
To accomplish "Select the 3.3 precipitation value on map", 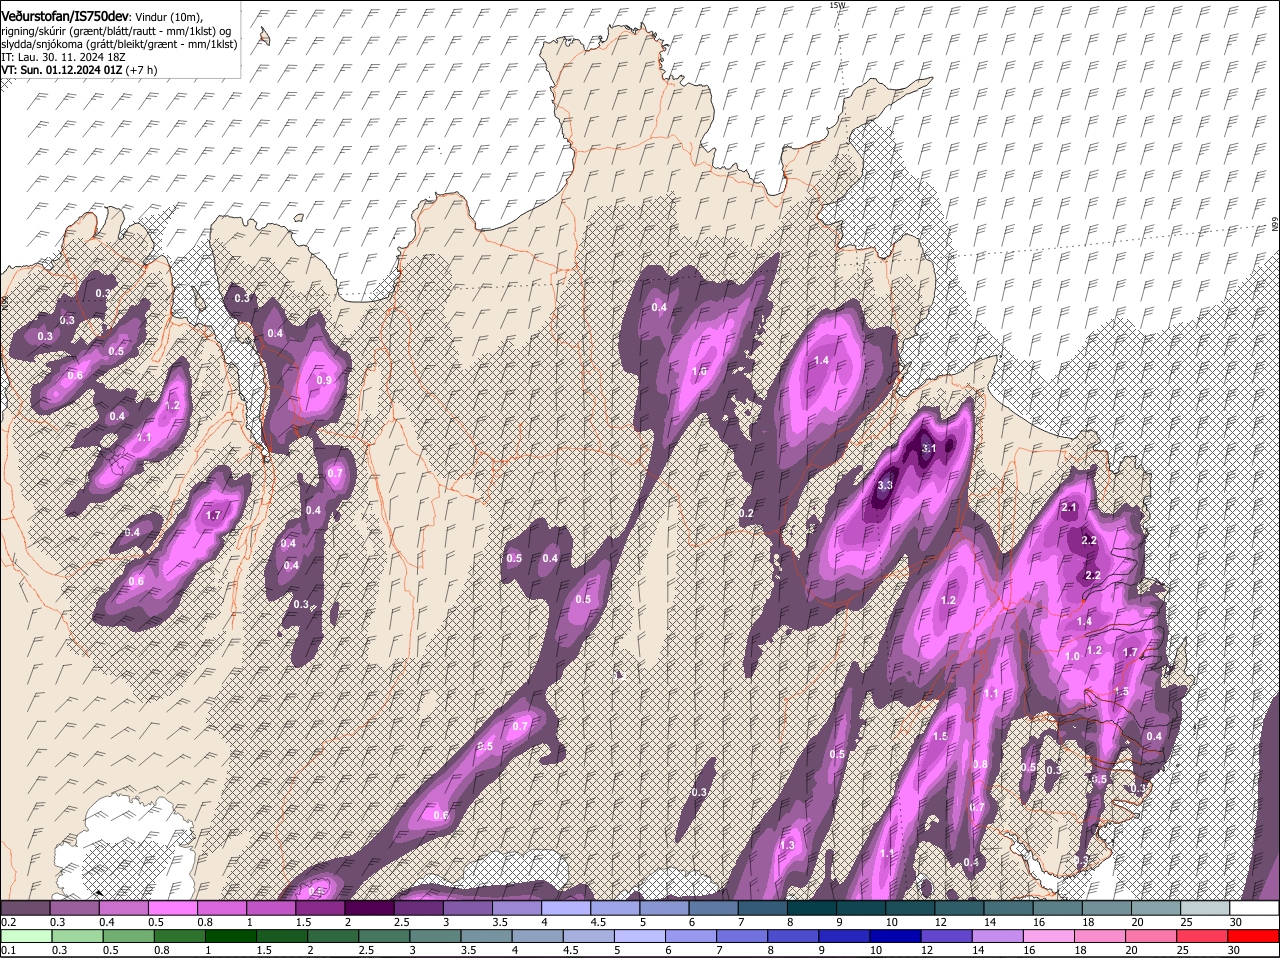I will 884,485.
